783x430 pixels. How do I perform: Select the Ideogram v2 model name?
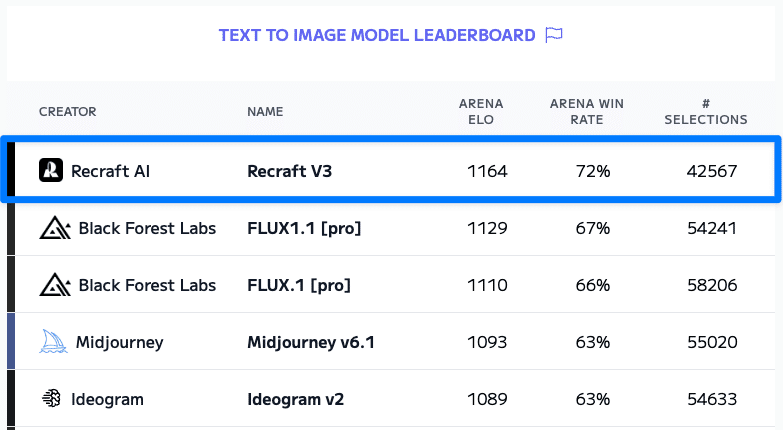coord(296,399)
